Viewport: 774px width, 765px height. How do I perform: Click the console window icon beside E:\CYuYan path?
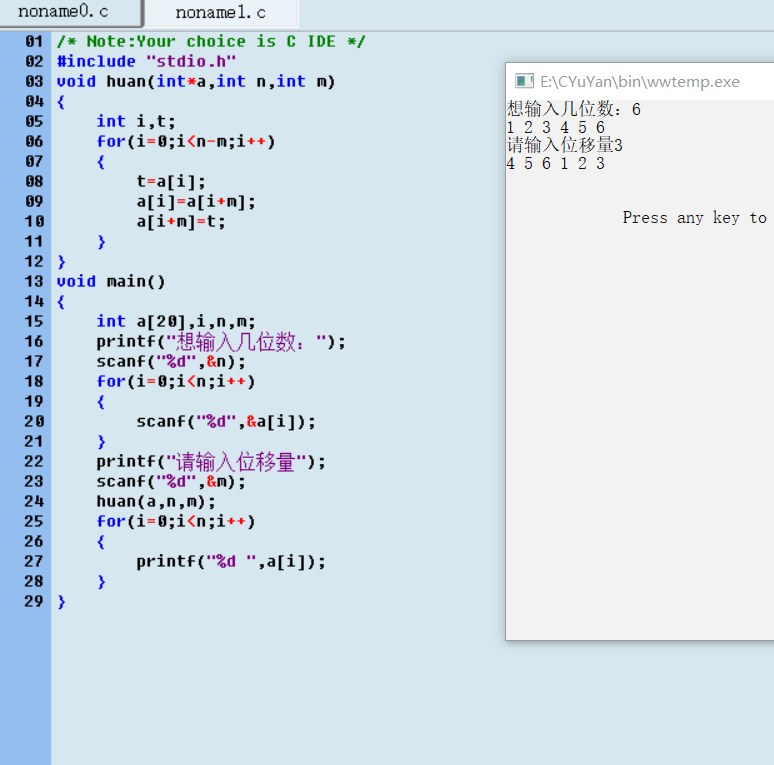tap(524, 81)
